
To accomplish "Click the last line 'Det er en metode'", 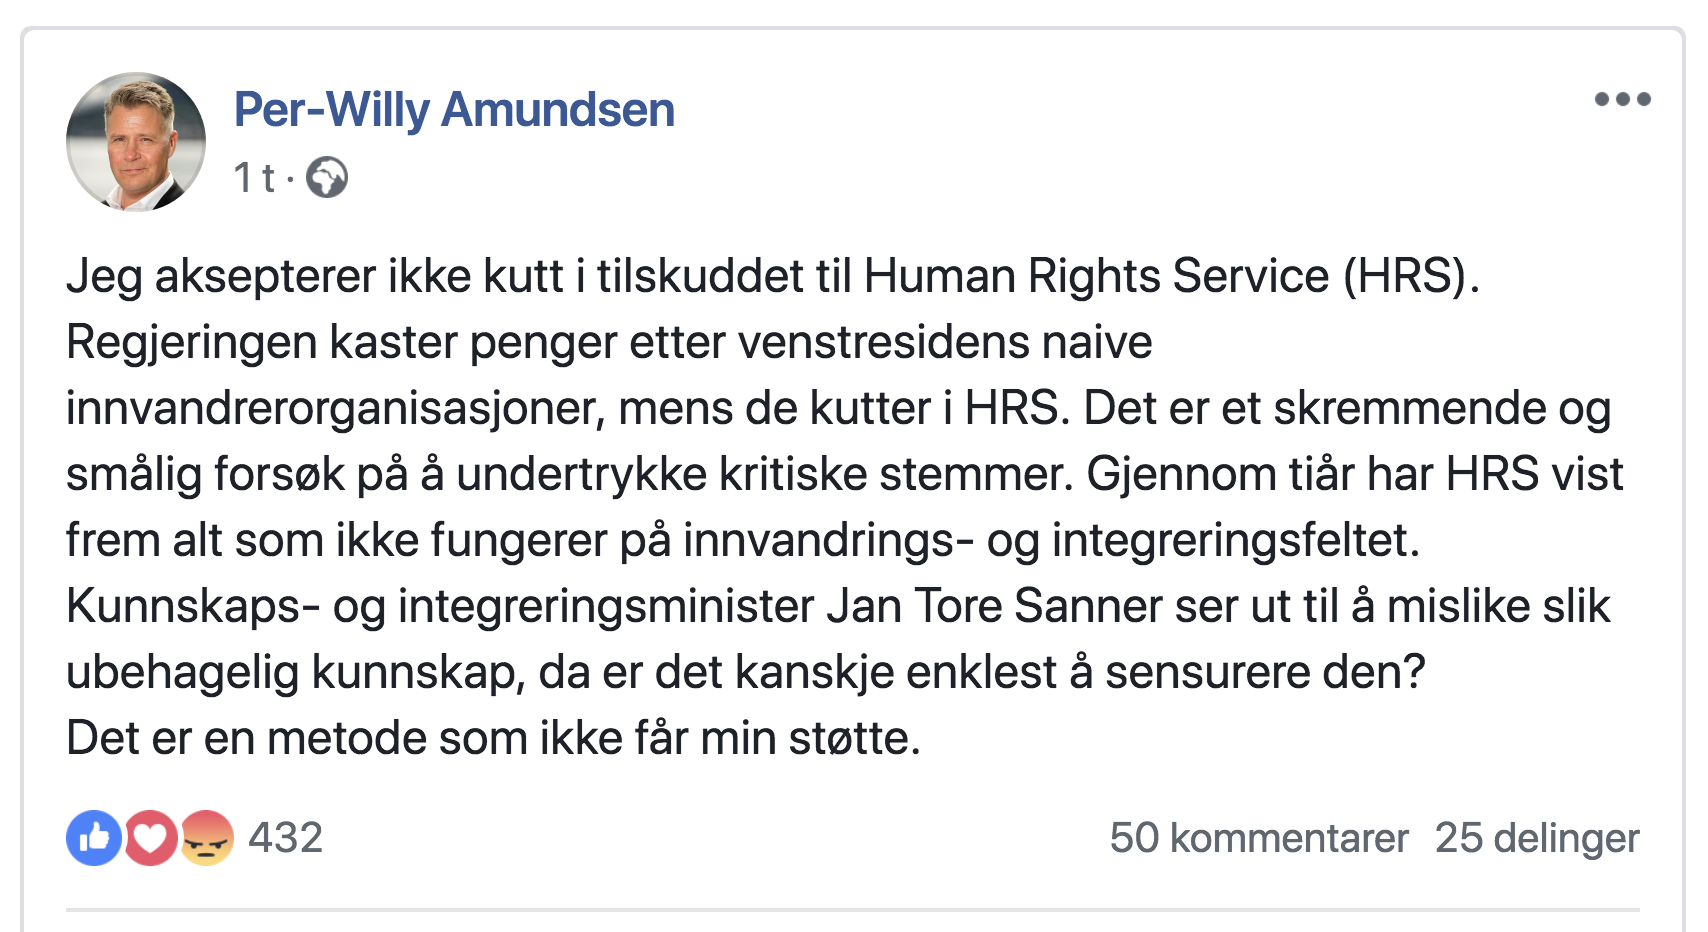I will (x=492, y=738).
